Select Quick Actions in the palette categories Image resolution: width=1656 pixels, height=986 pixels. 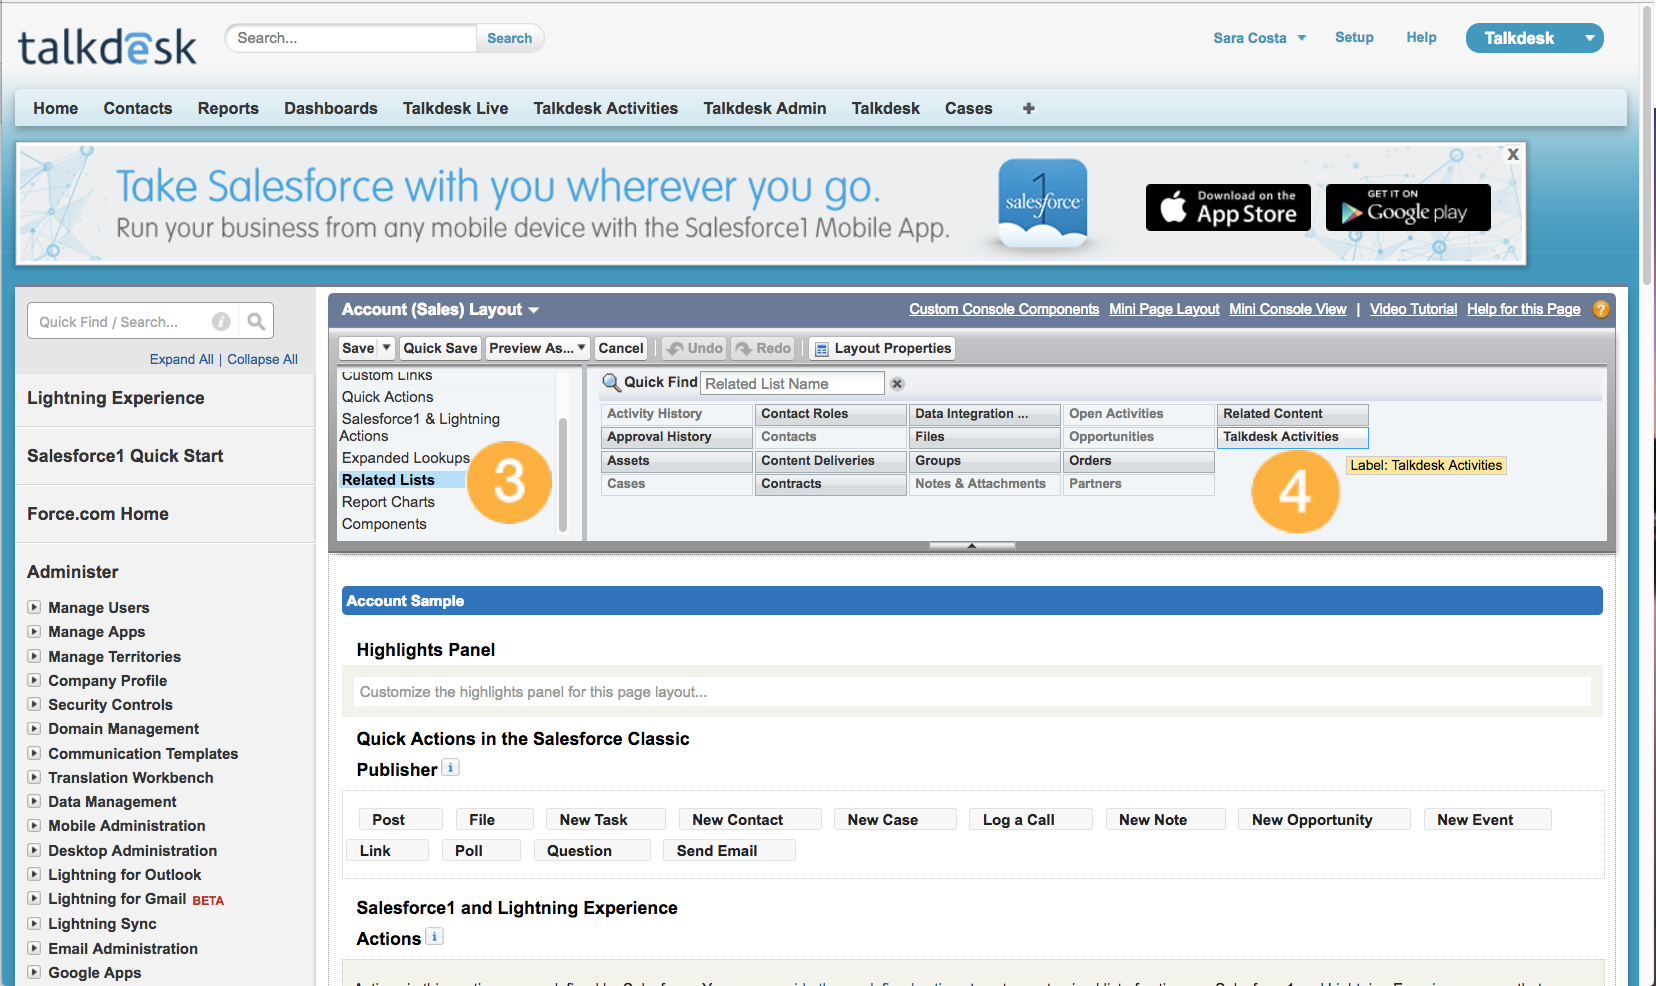[x=387, y=397]
